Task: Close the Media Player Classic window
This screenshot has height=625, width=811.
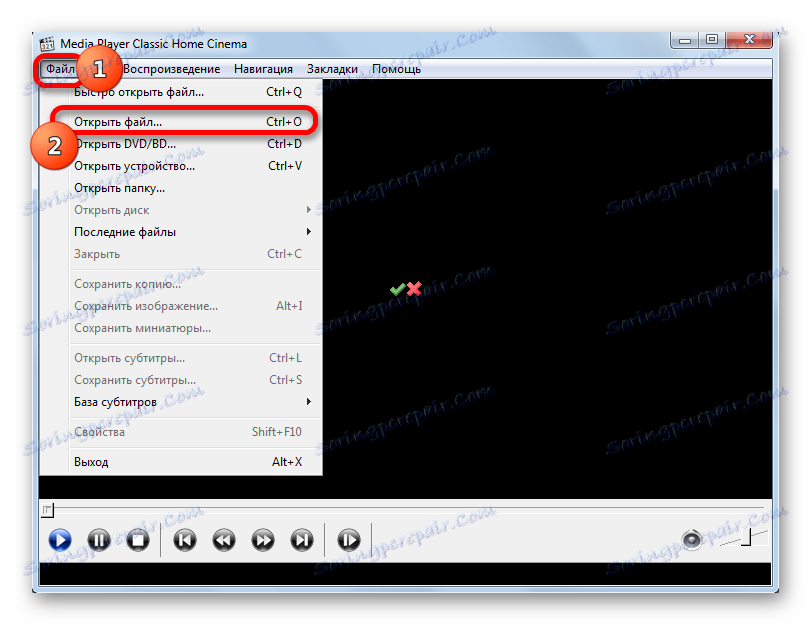Action: [749, 40]
